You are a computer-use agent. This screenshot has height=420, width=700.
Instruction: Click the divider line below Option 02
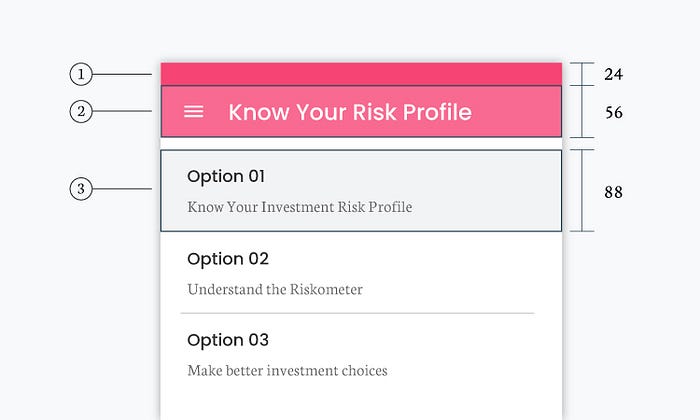(357, 313)
